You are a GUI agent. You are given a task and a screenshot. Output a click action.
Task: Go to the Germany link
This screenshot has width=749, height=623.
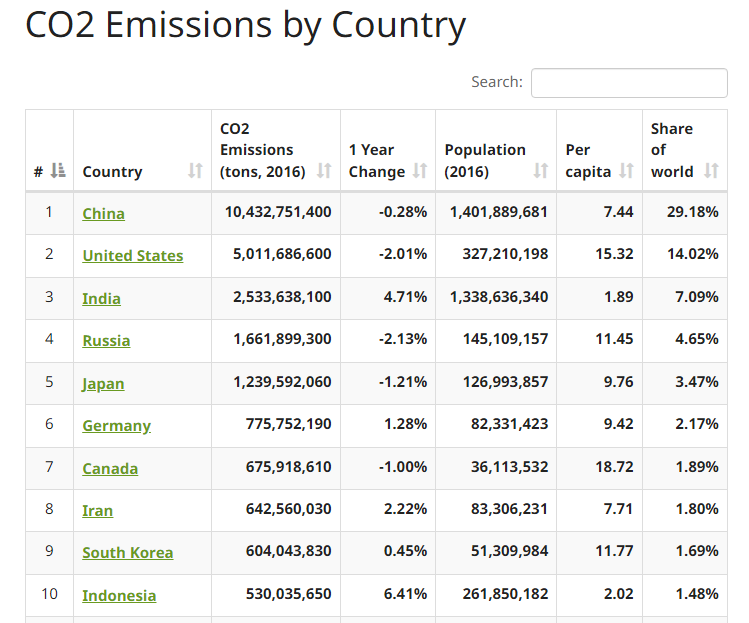[x=116, y=425]
